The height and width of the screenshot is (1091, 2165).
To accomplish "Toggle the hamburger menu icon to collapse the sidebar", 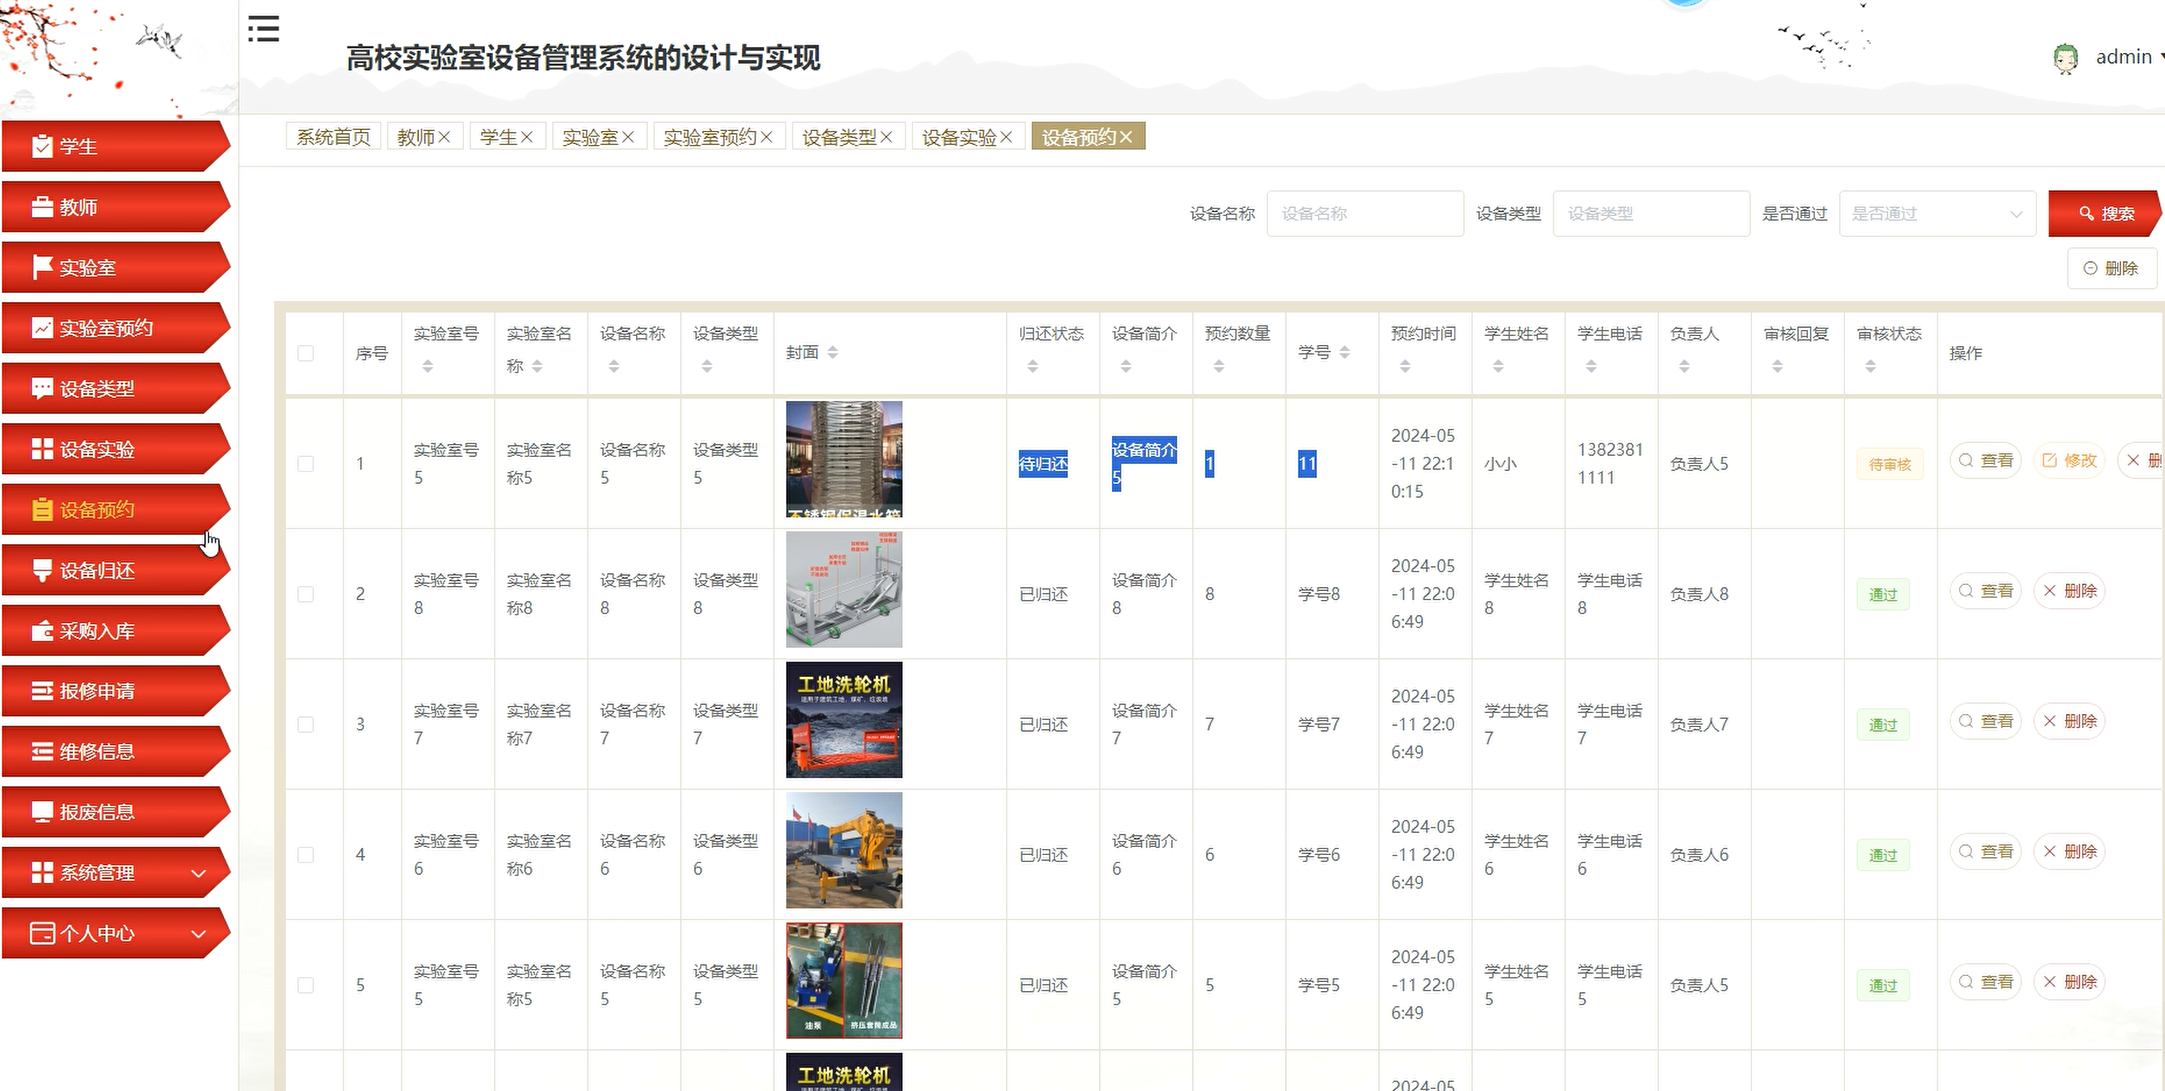I will pyautogui.click(x=264, y=29).
